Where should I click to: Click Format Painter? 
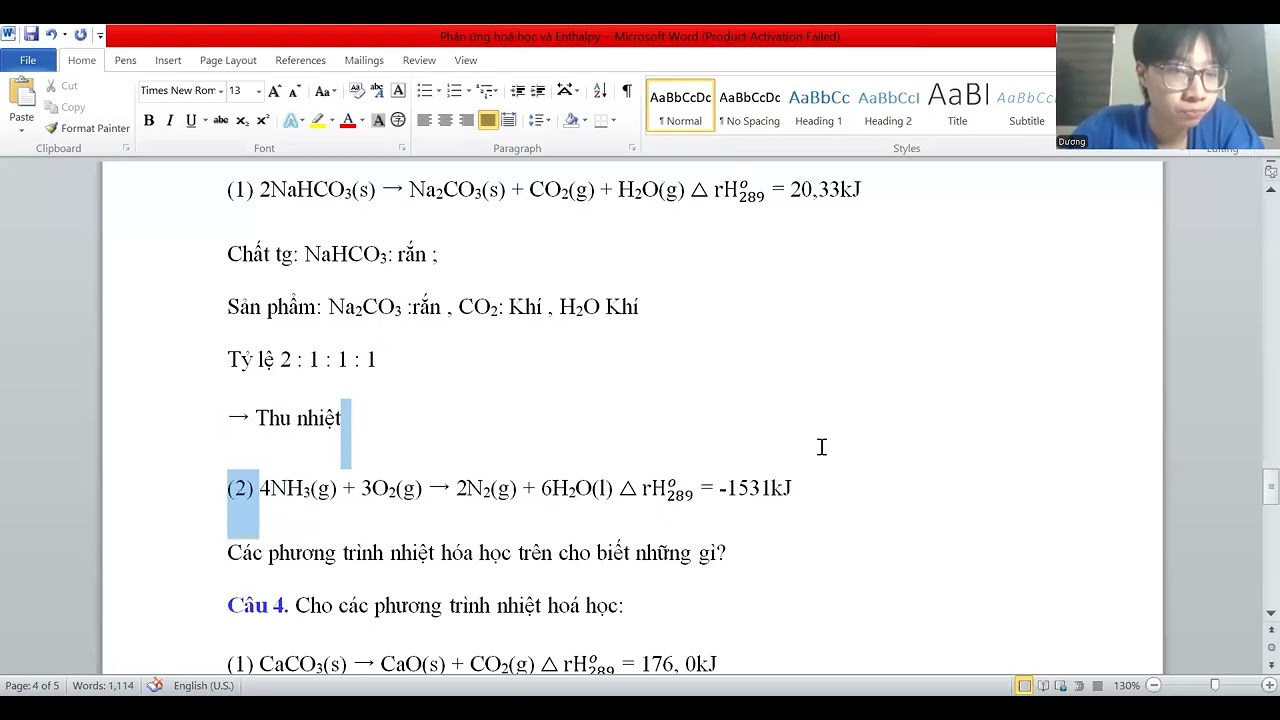[x=87, y=128]
